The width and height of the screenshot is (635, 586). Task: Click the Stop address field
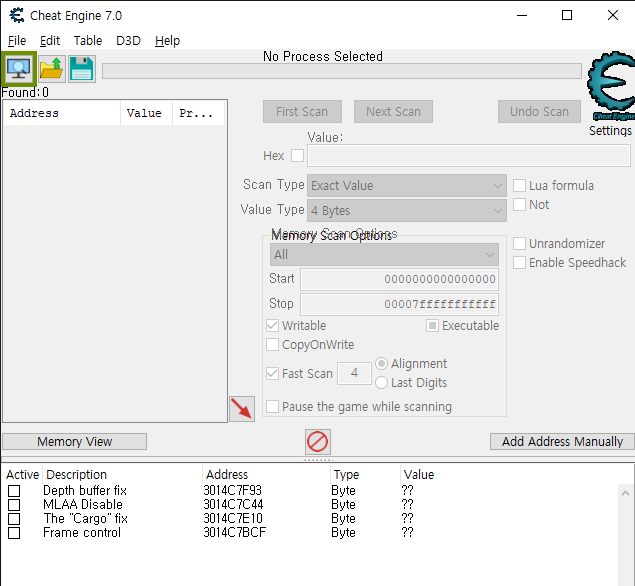click(399, 304)
